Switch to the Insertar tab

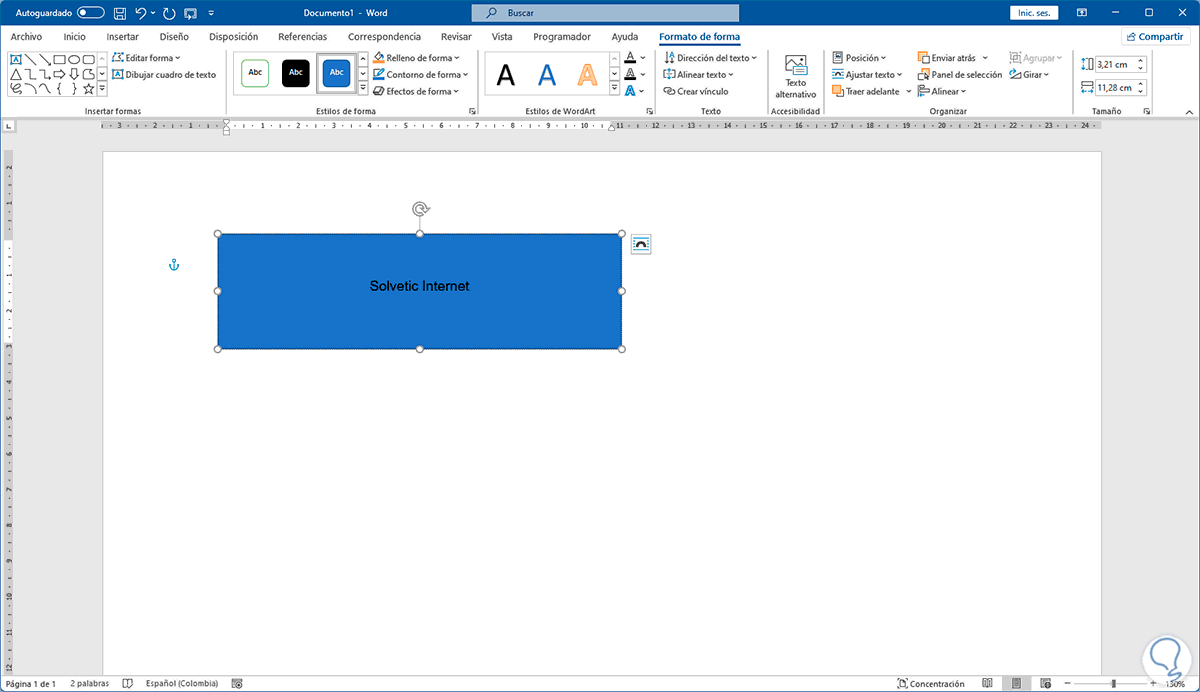pos(122,36)
